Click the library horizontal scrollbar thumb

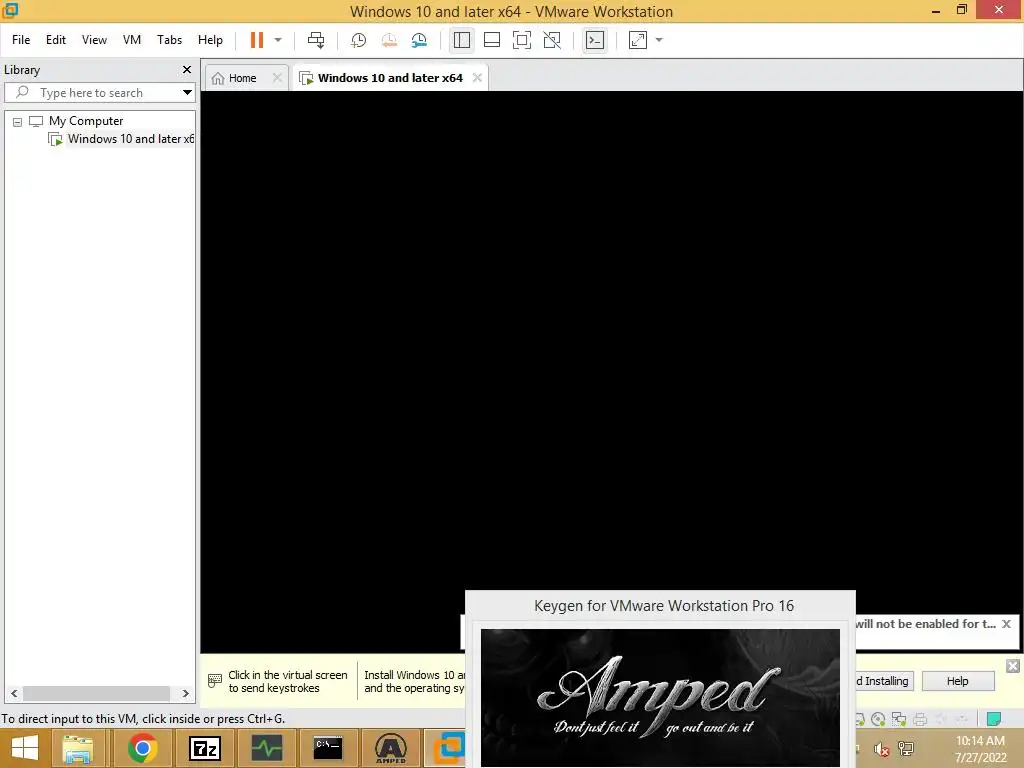pyautogui.click(x=97, y=694)
